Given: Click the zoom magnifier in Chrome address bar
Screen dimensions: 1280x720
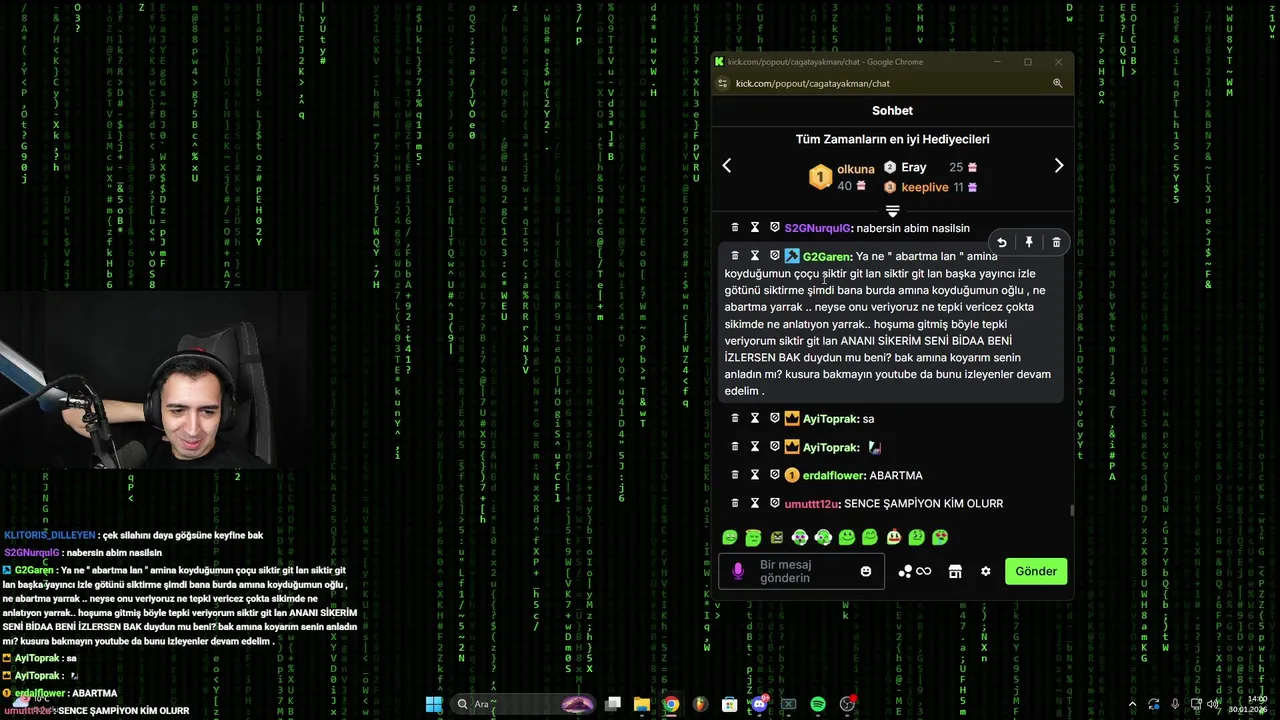Looking at the screenshot, I should [x=1057, y=83].
